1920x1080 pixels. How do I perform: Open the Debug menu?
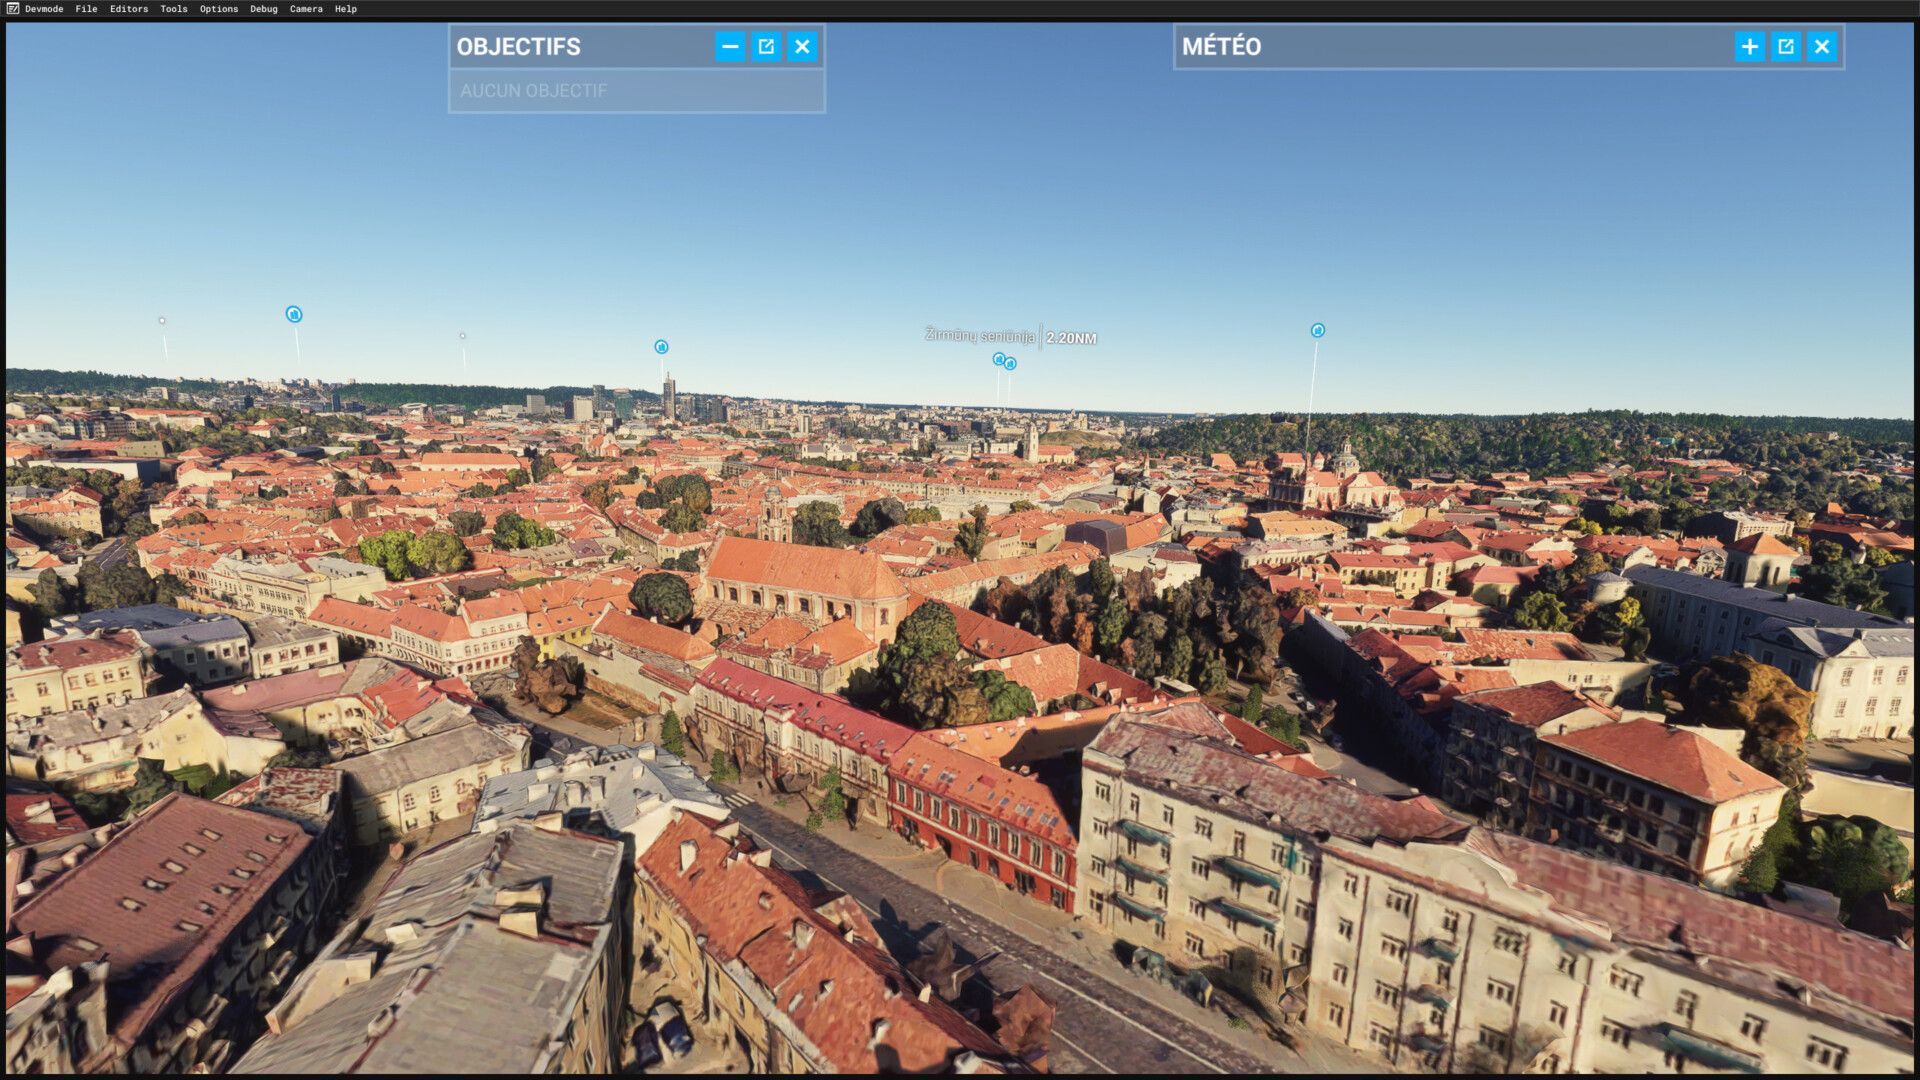[x=264, y=9]
